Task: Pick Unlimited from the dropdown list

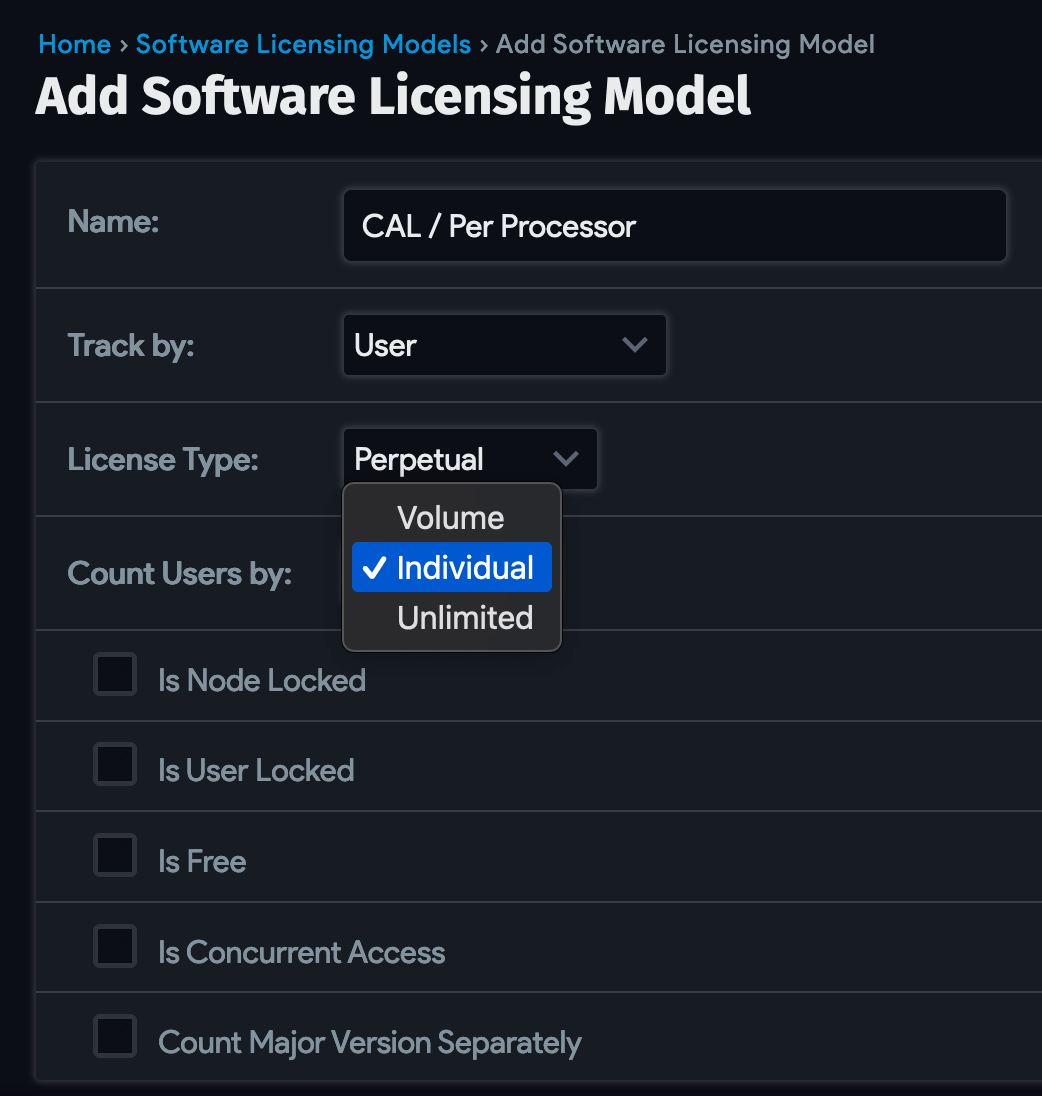Action: tap(451, 618)
